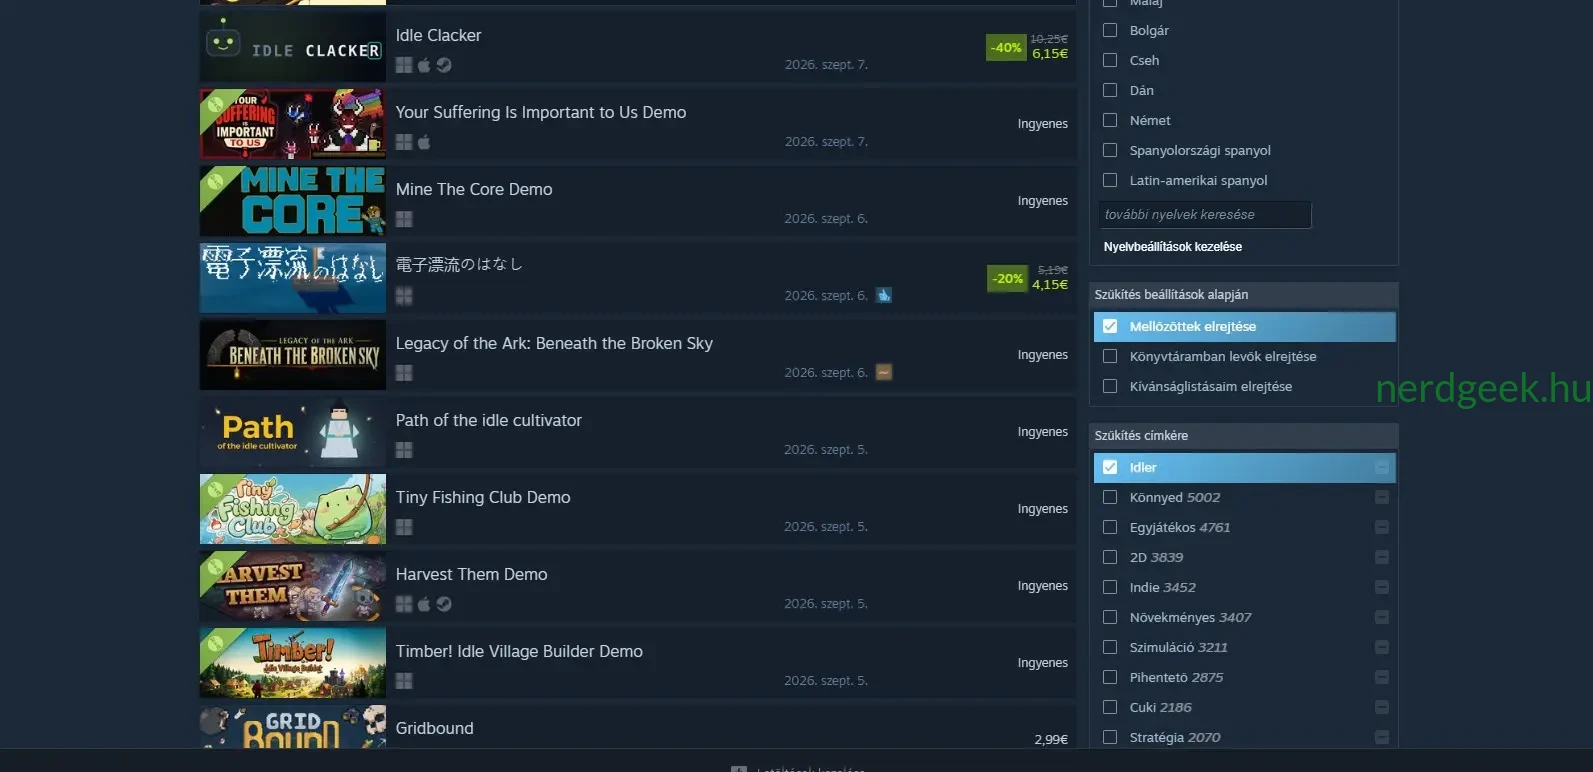This screenshot has height=772, width=1593.
Task: Exclude the 2D tag with its minus icon
Action: click(x=1382, y=557)
